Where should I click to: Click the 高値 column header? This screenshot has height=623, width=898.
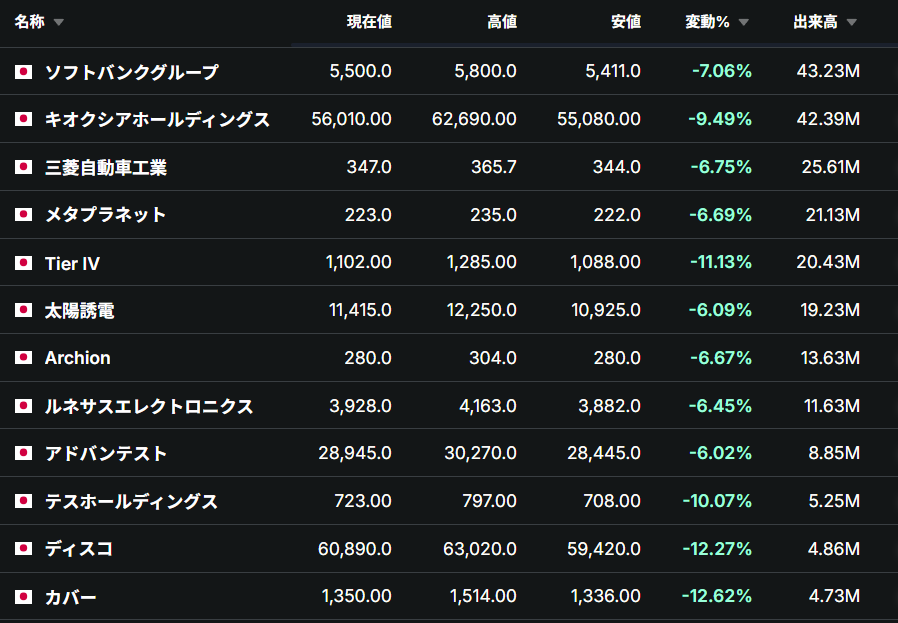click(502, 22)
